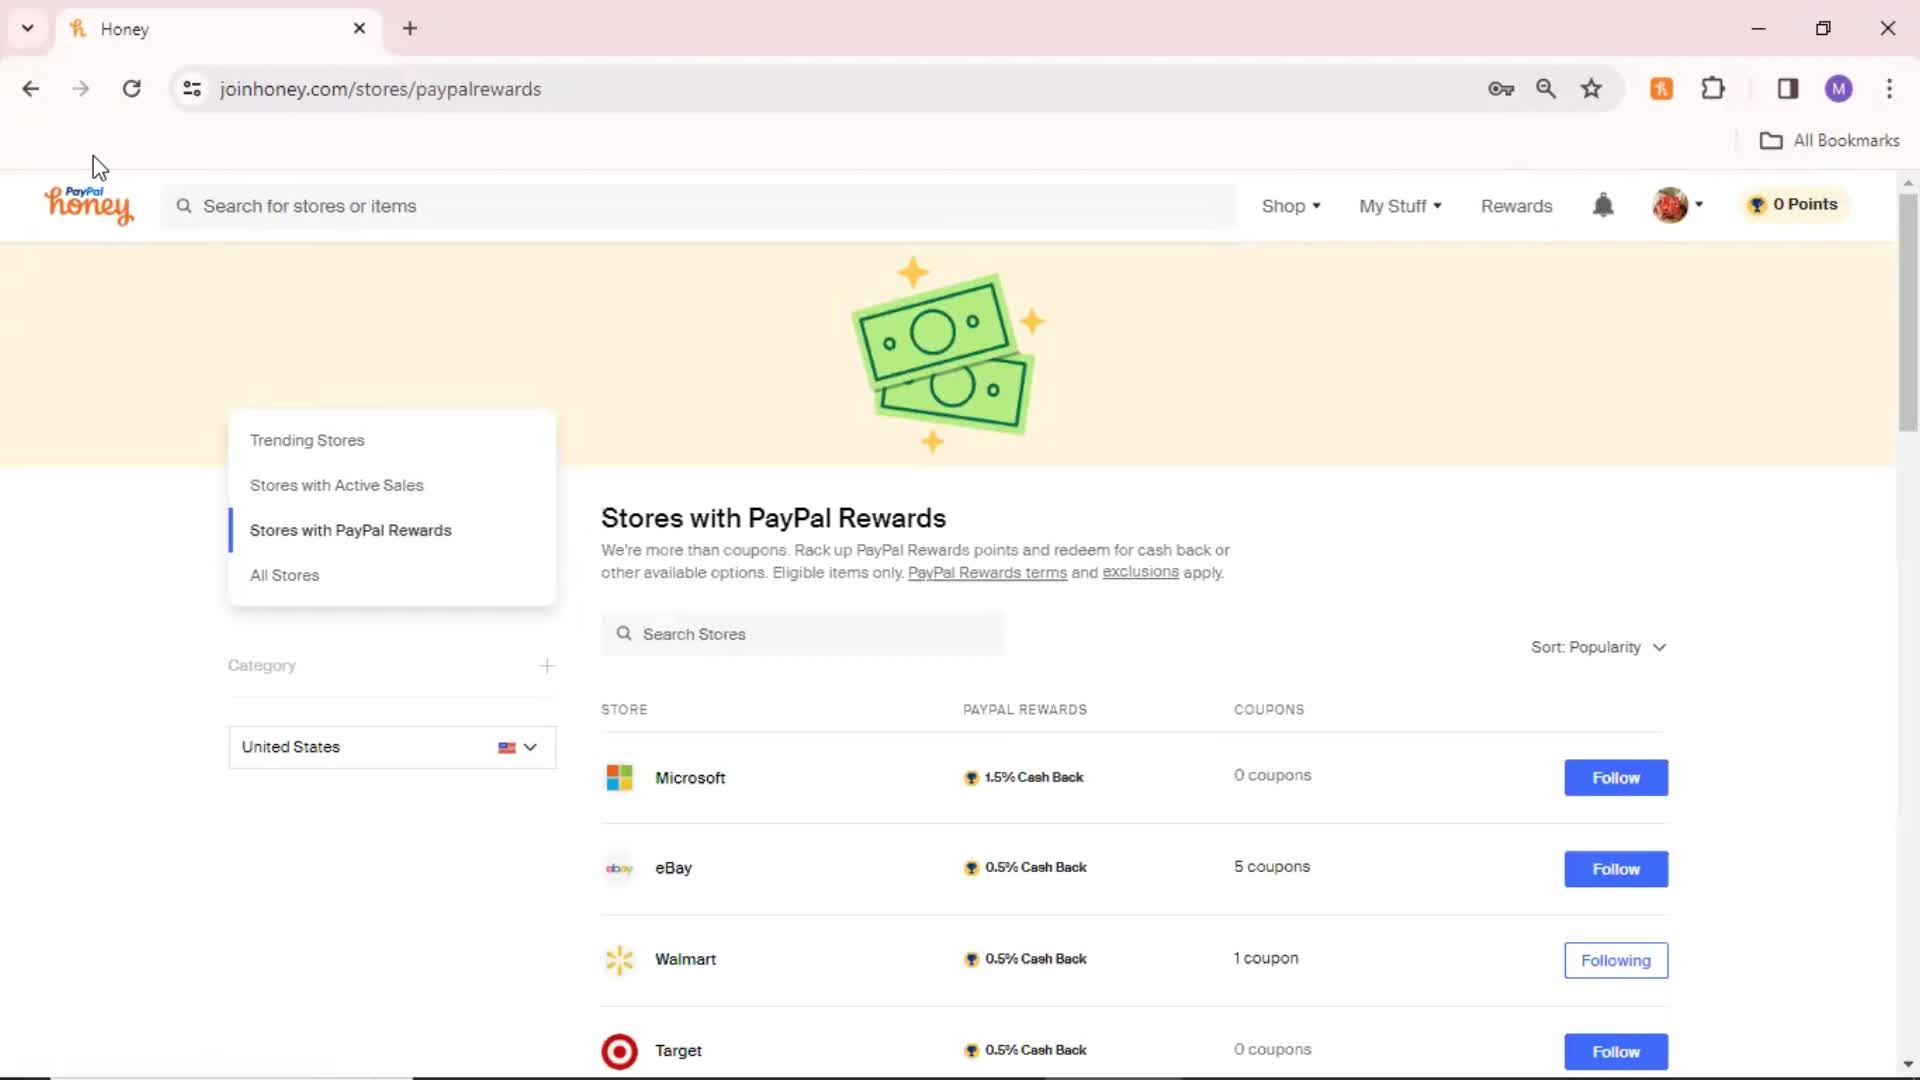Click the Walmart store logo
The image size is (1920, 1080).
coord(619,959)
